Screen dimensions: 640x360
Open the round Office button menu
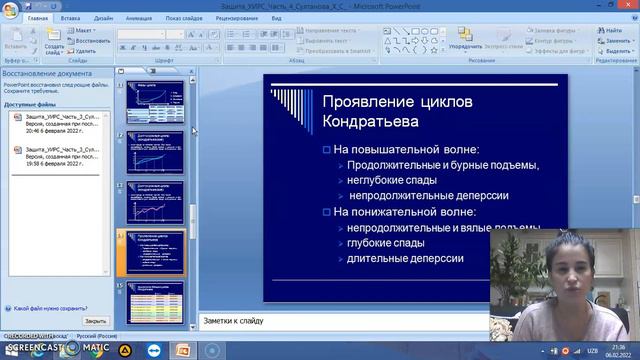point(10,10)
